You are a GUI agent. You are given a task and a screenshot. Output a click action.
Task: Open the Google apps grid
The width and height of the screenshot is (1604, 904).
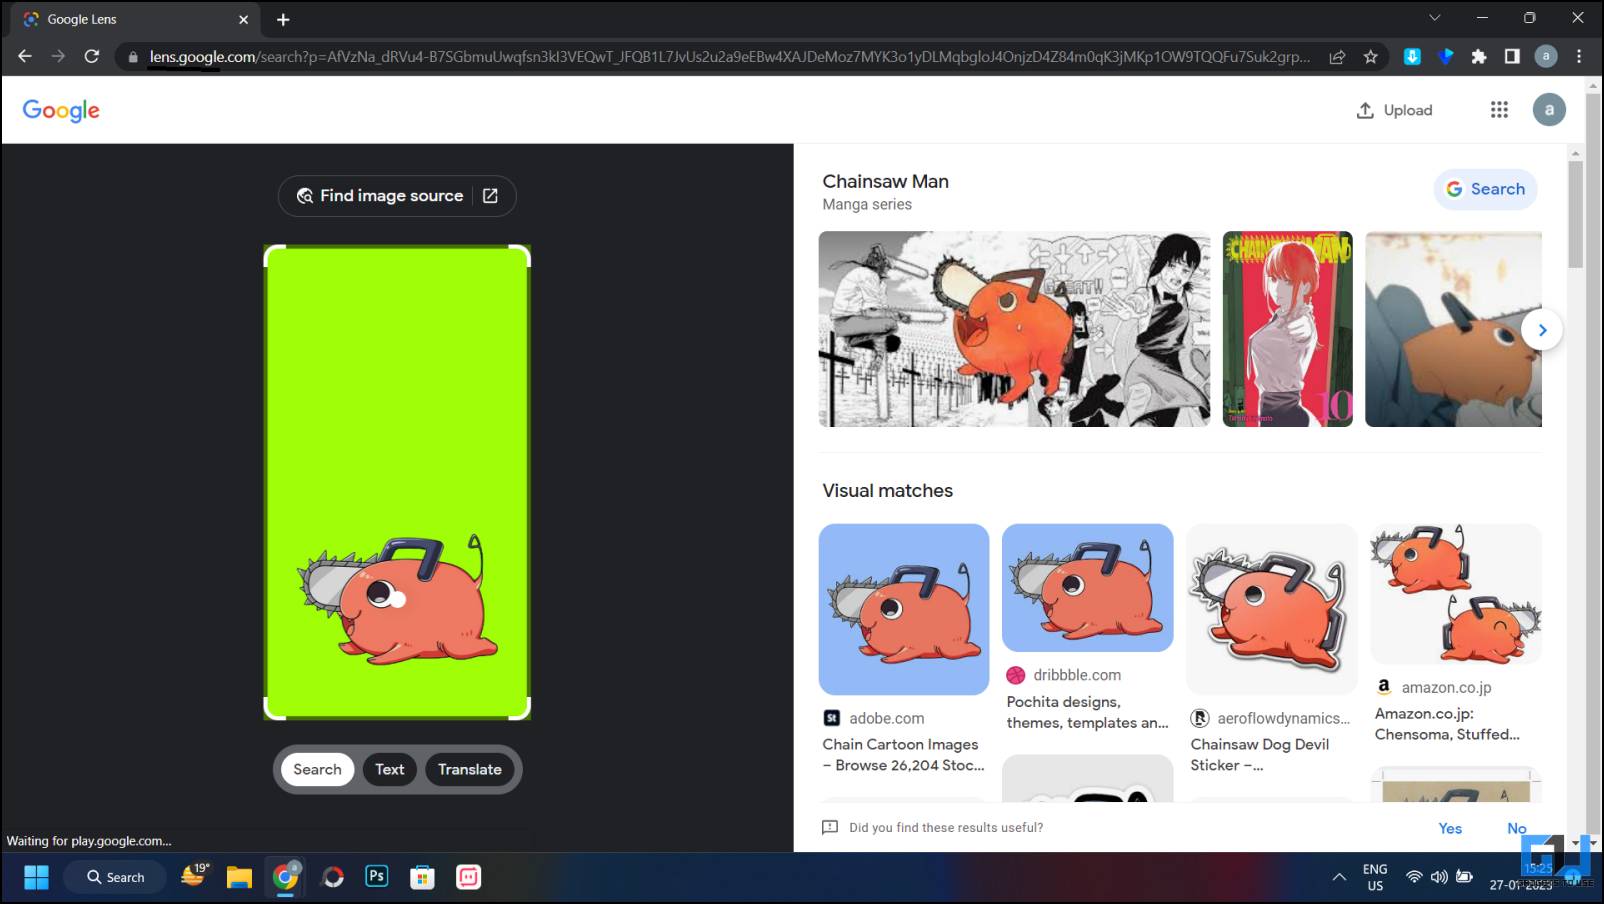[x=1499, y=110]
